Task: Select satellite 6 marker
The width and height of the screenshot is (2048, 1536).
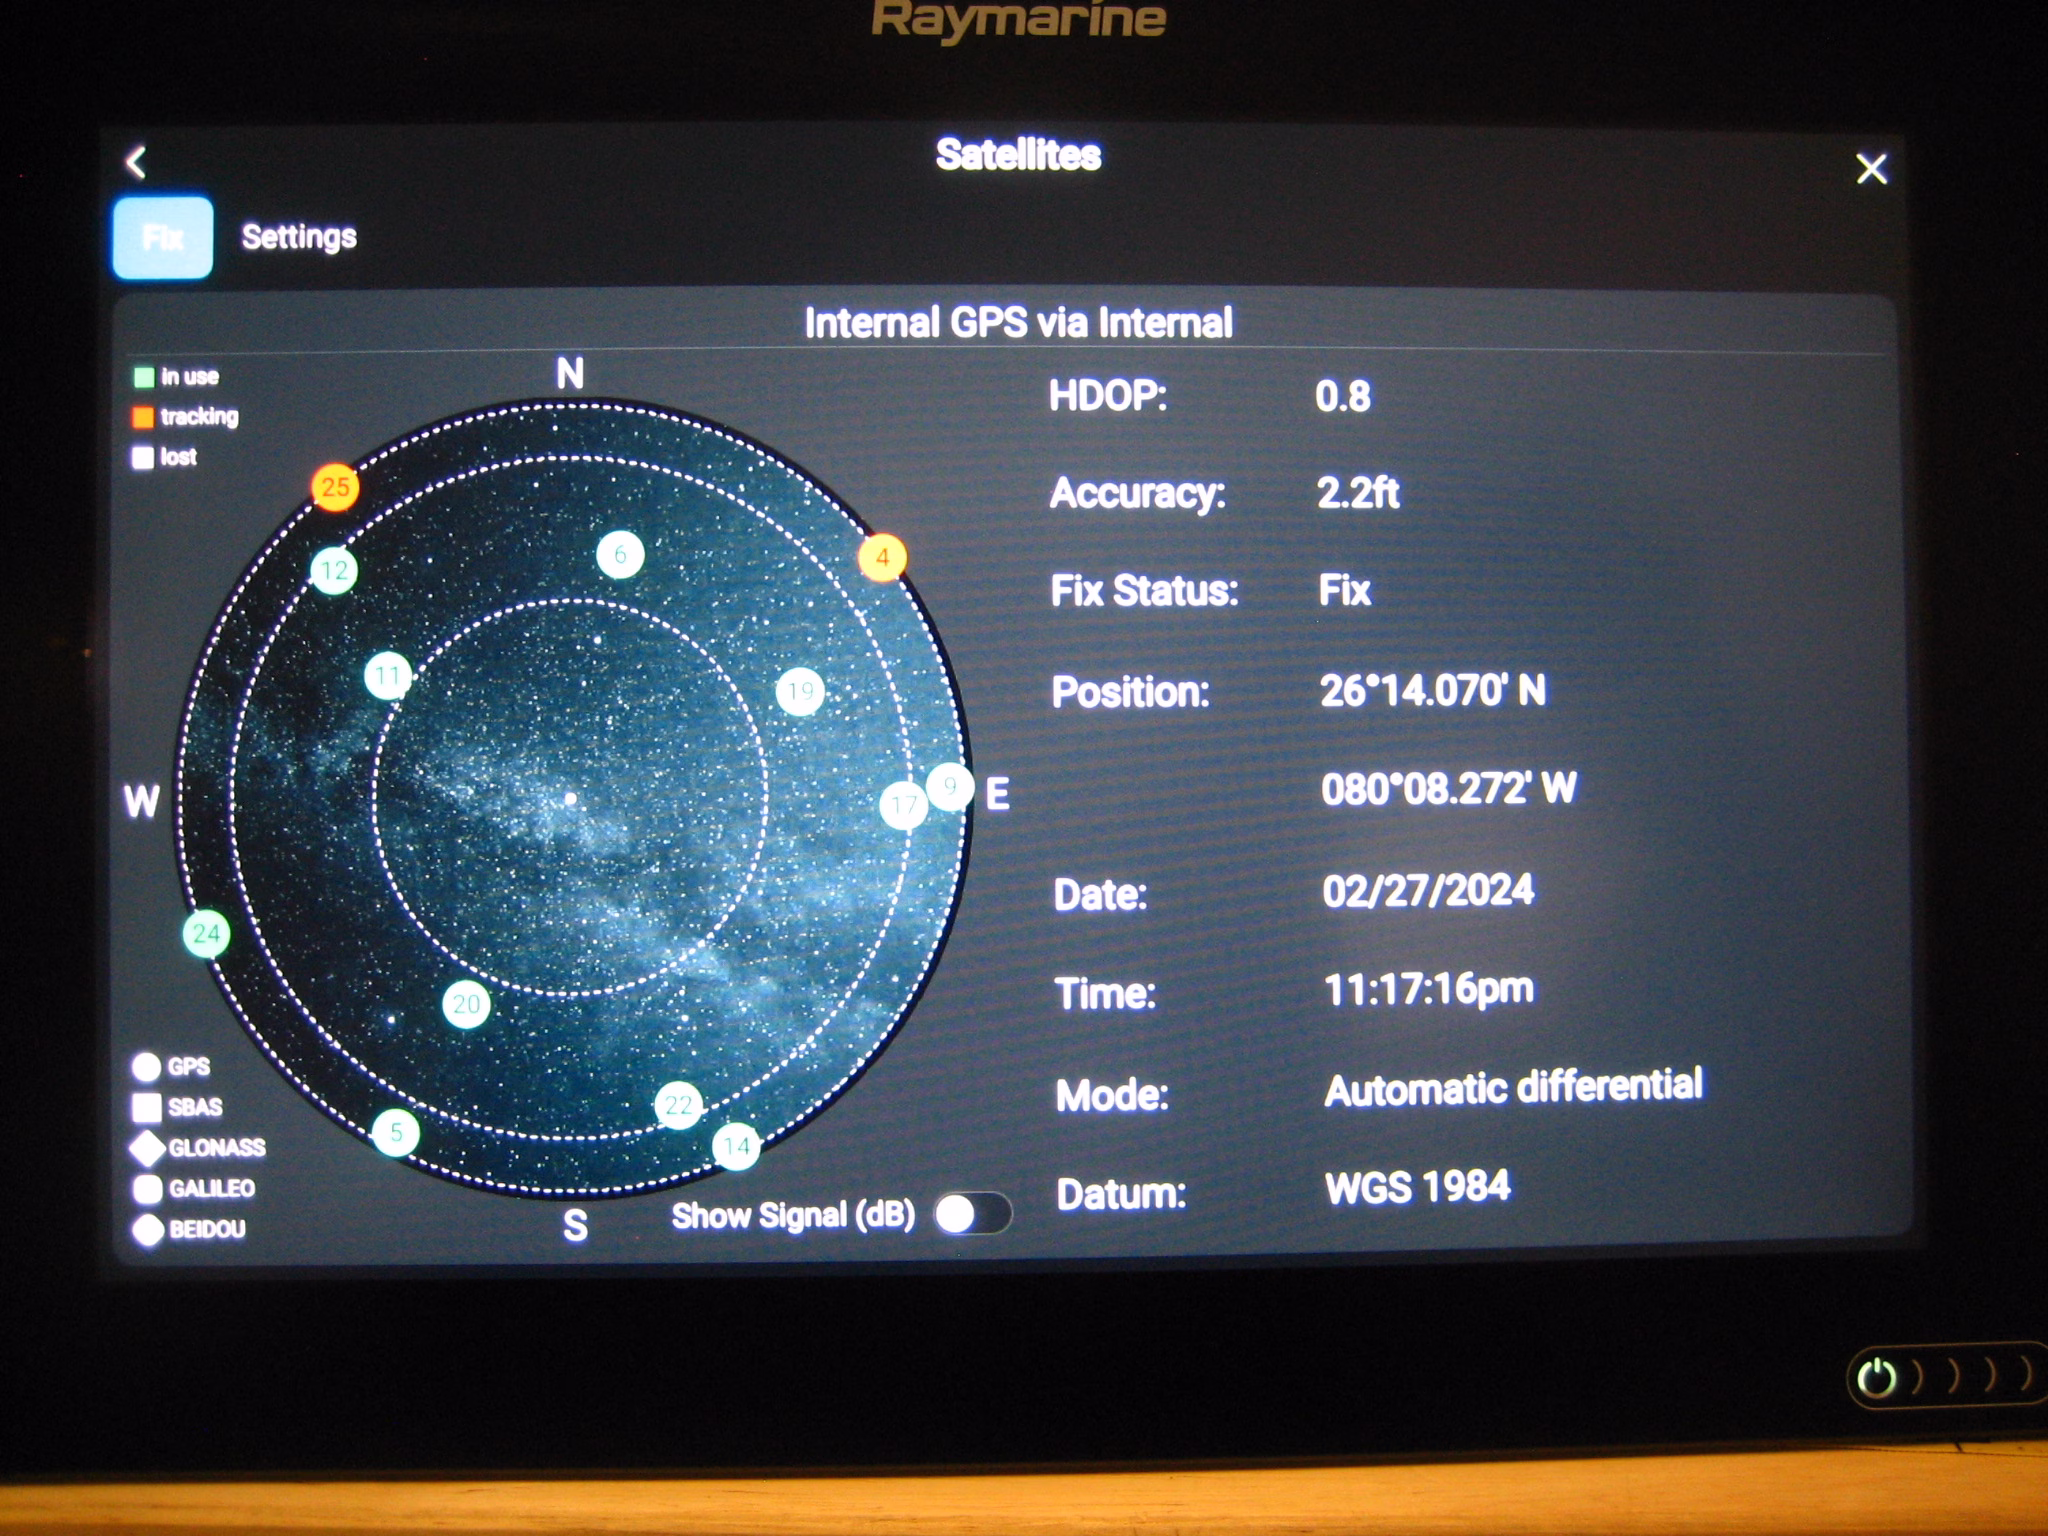Action: coord(620,554)
